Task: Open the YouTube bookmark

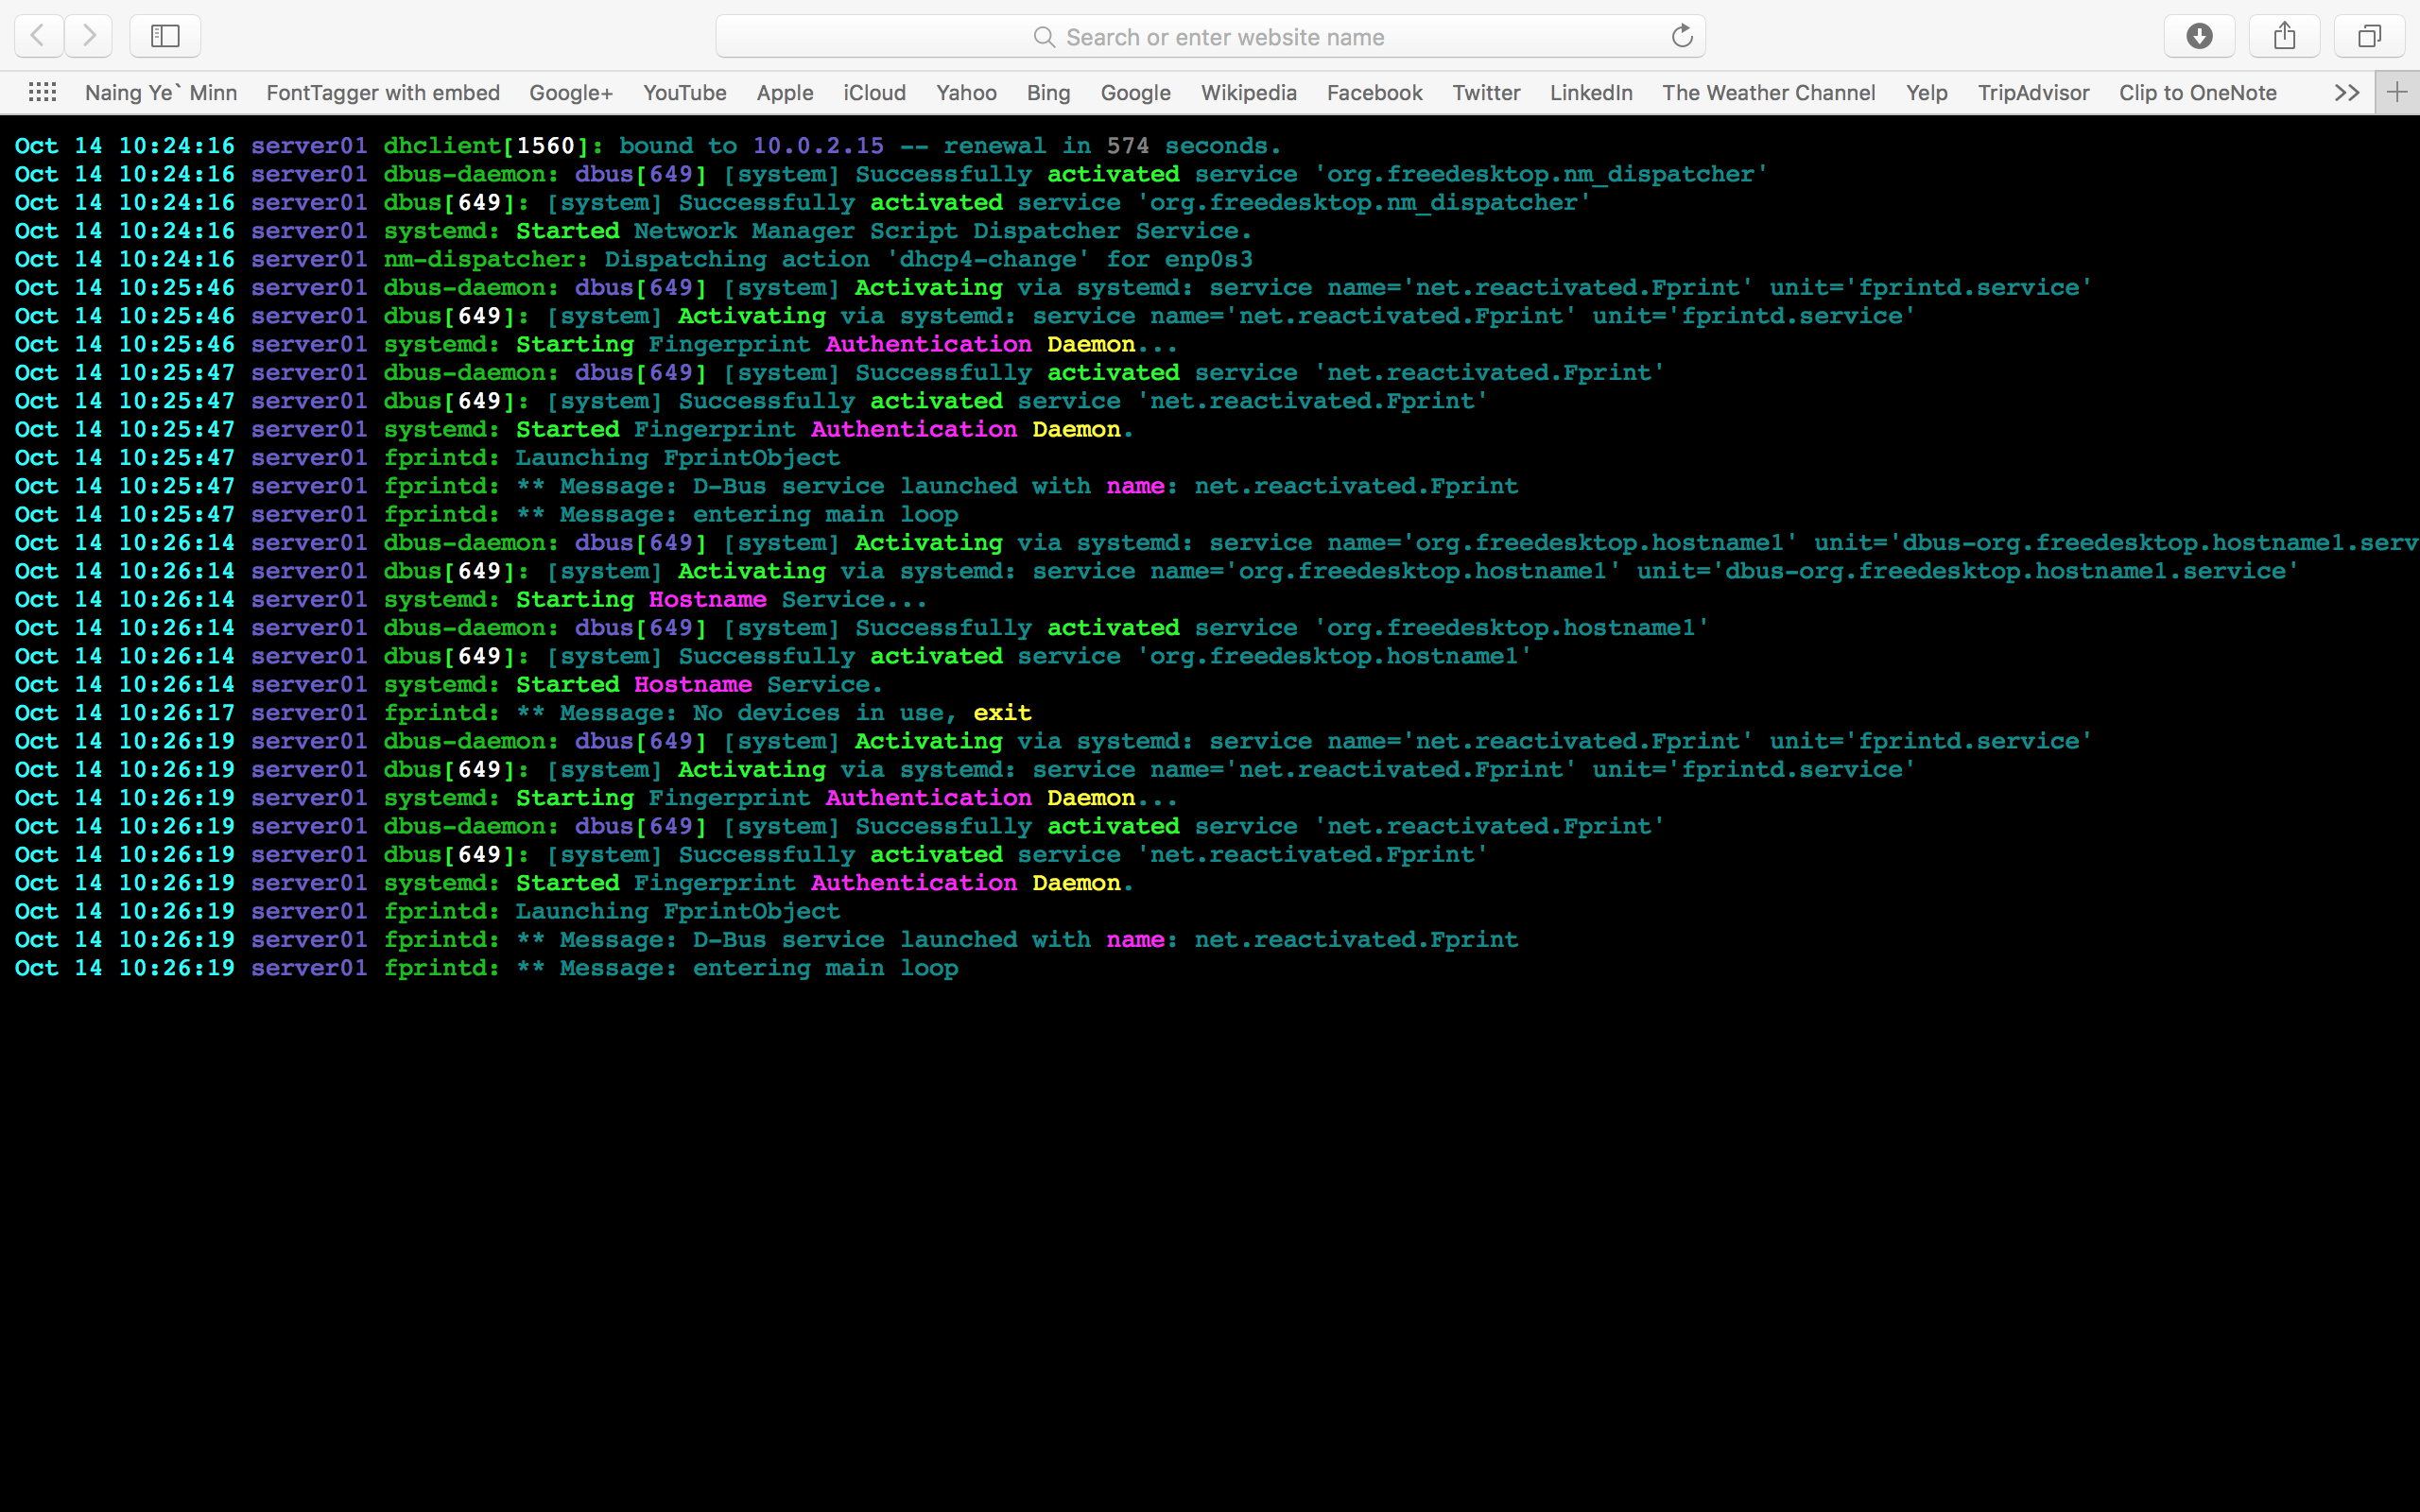Action: (x=684, y=92)
